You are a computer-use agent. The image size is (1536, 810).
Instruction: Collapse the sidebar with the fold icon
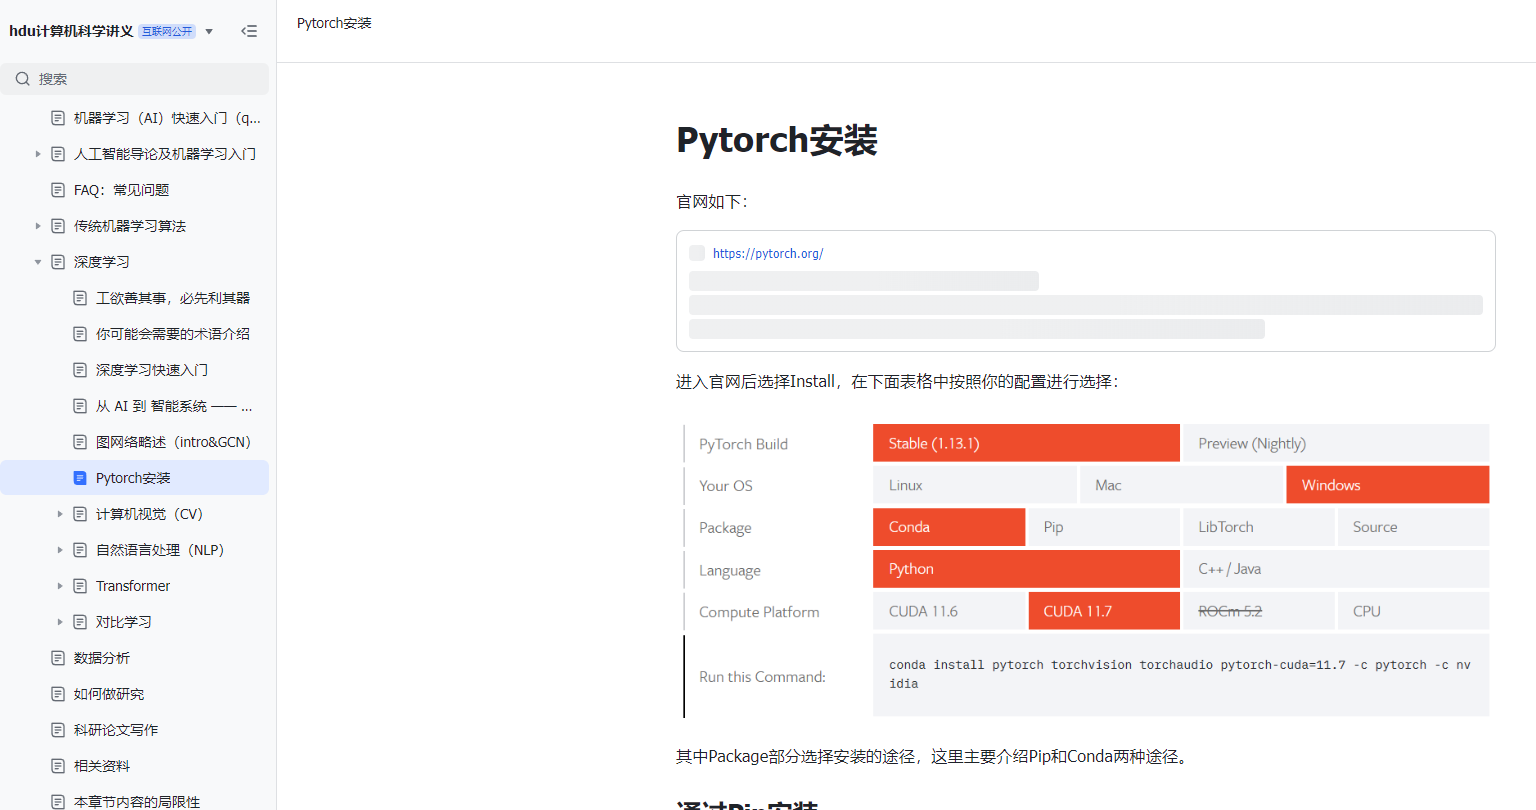[x=249, y=31]
